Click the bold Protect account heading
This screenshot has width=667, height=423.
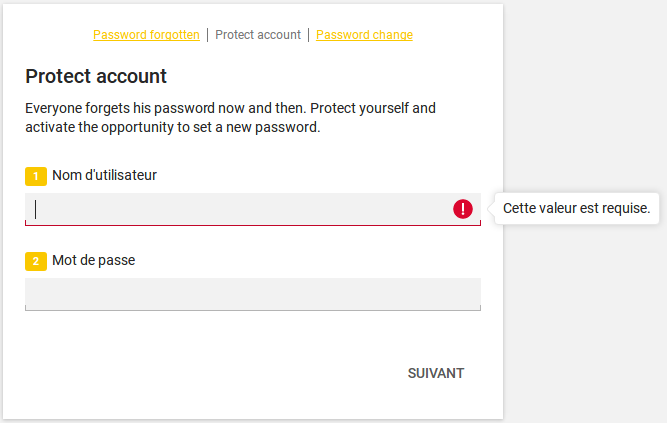tap(96, 76)
